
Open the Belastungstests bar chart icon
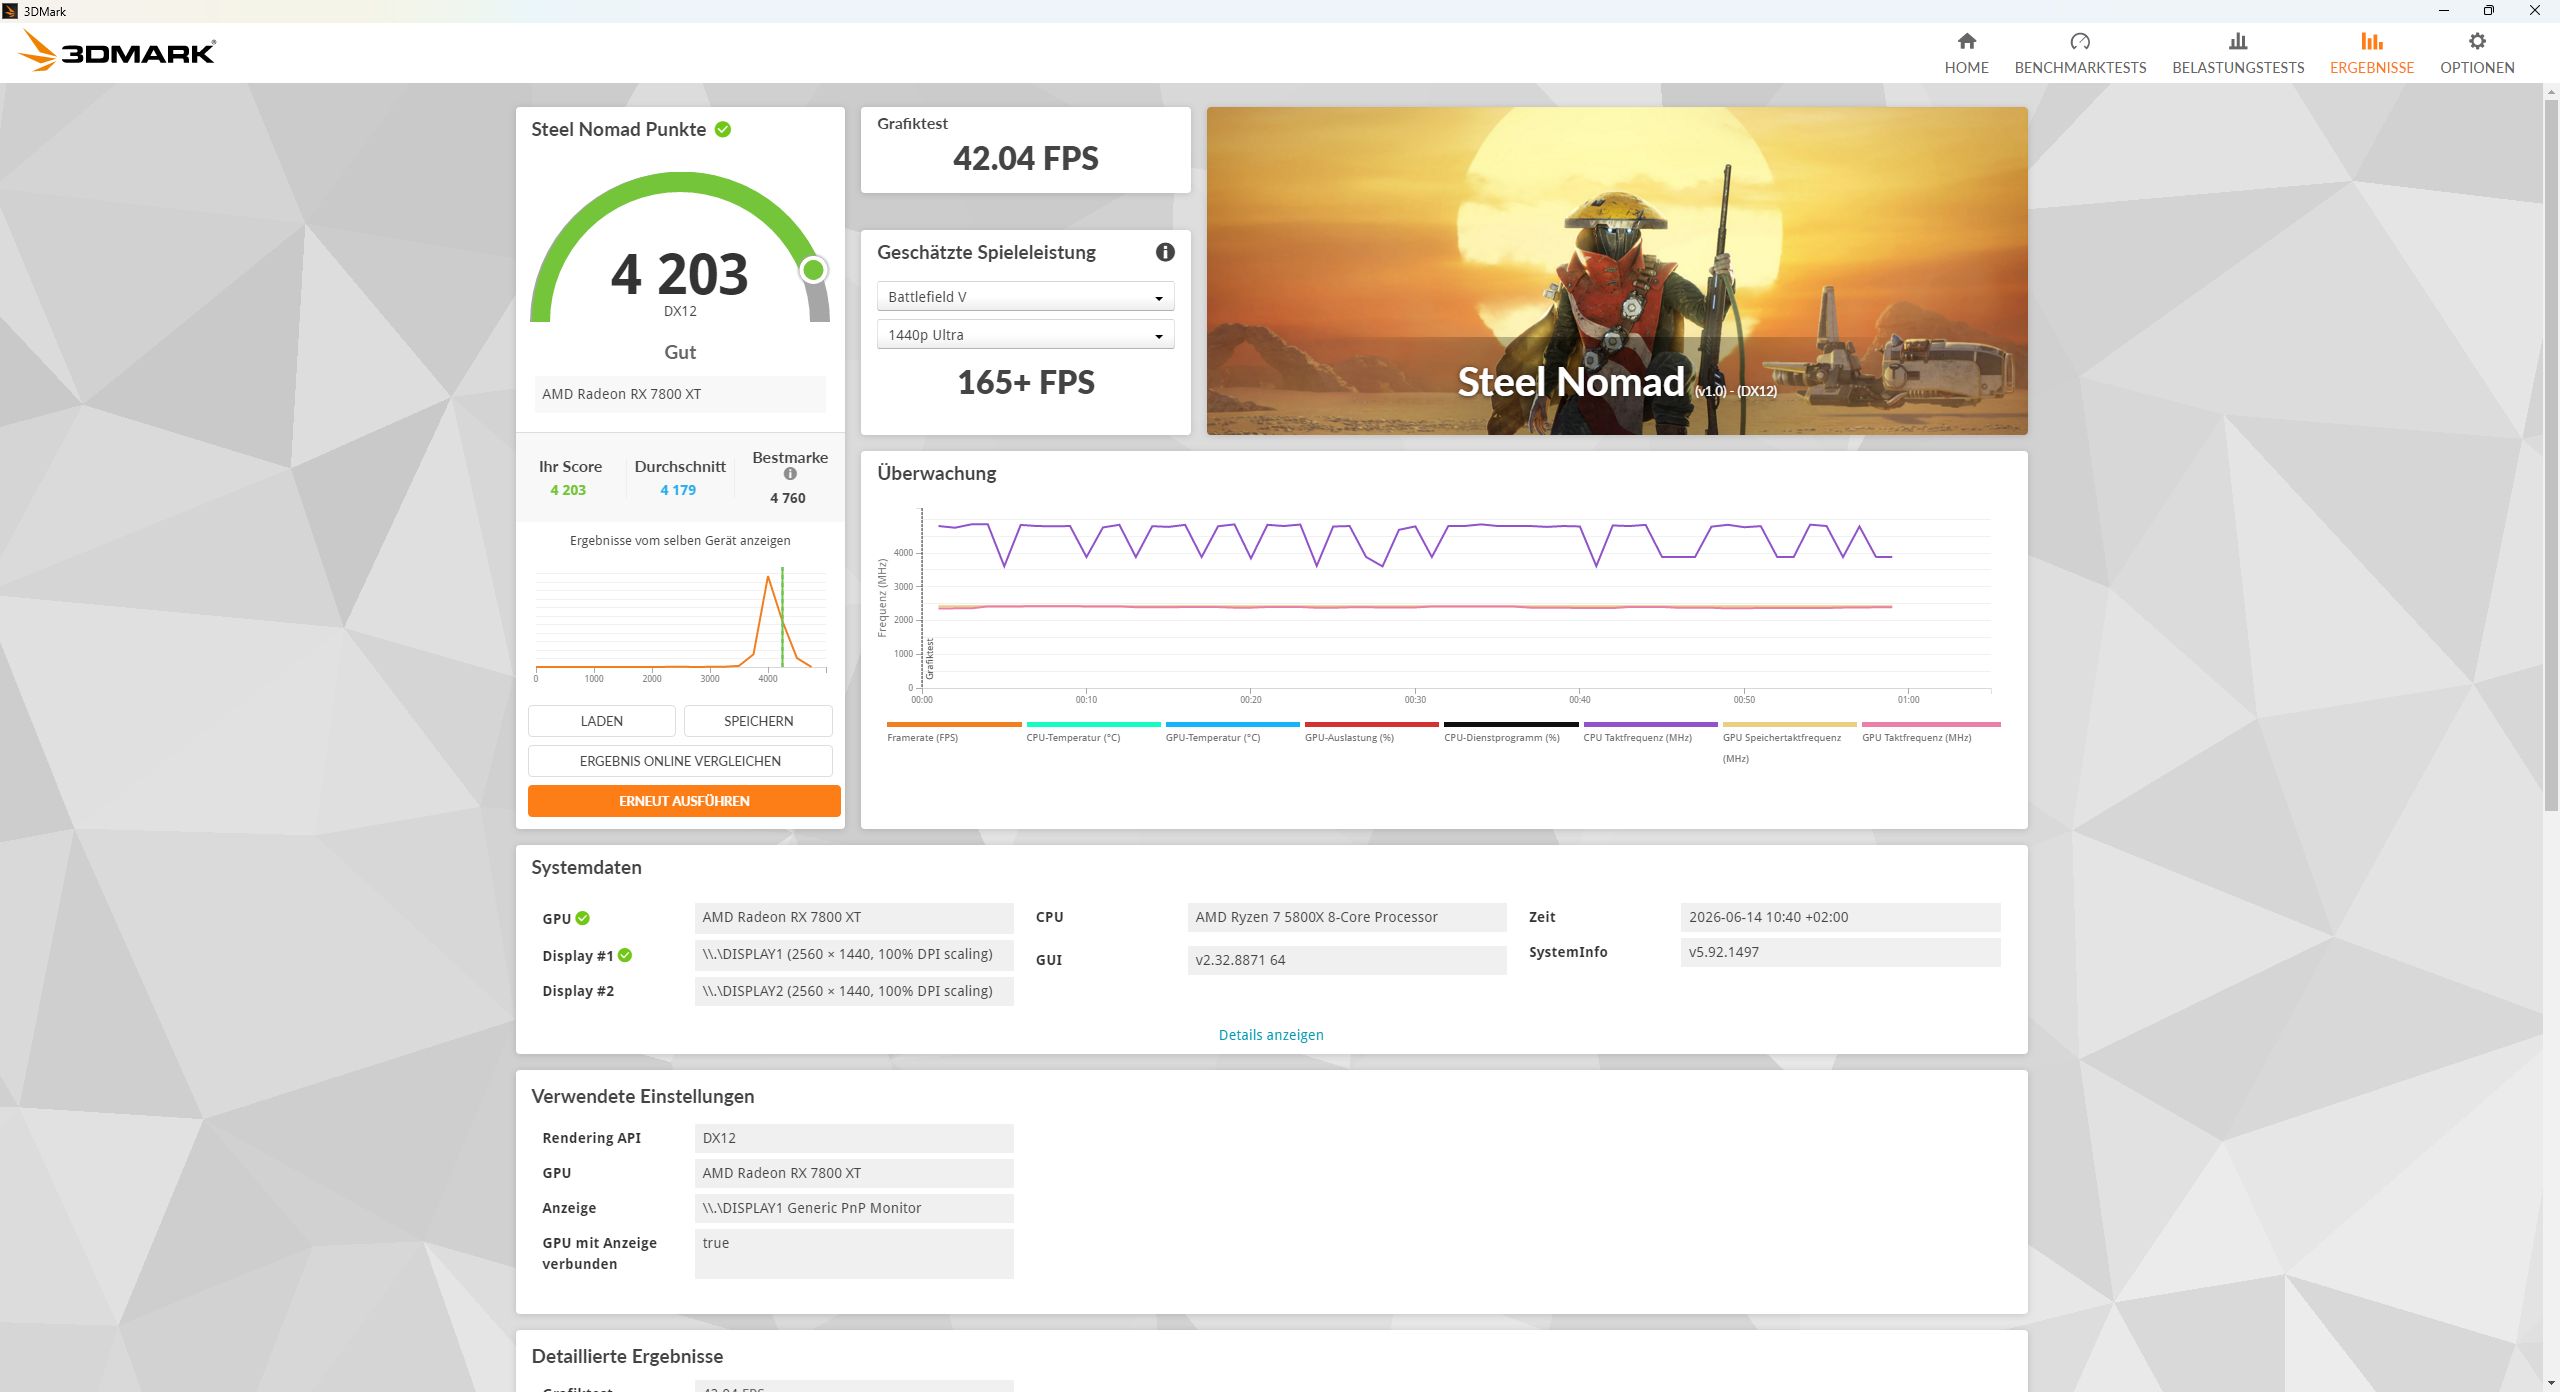coord(2238,41)
